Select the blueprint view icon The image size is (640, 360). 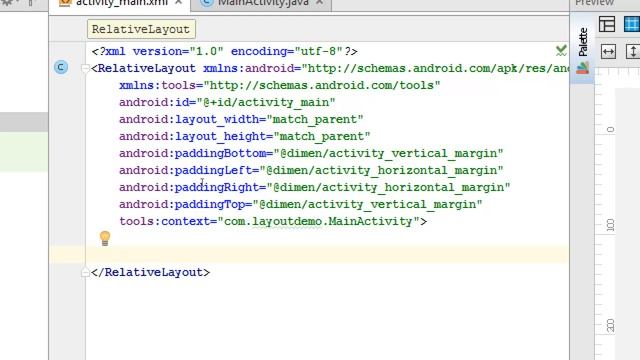pos(631,24)
